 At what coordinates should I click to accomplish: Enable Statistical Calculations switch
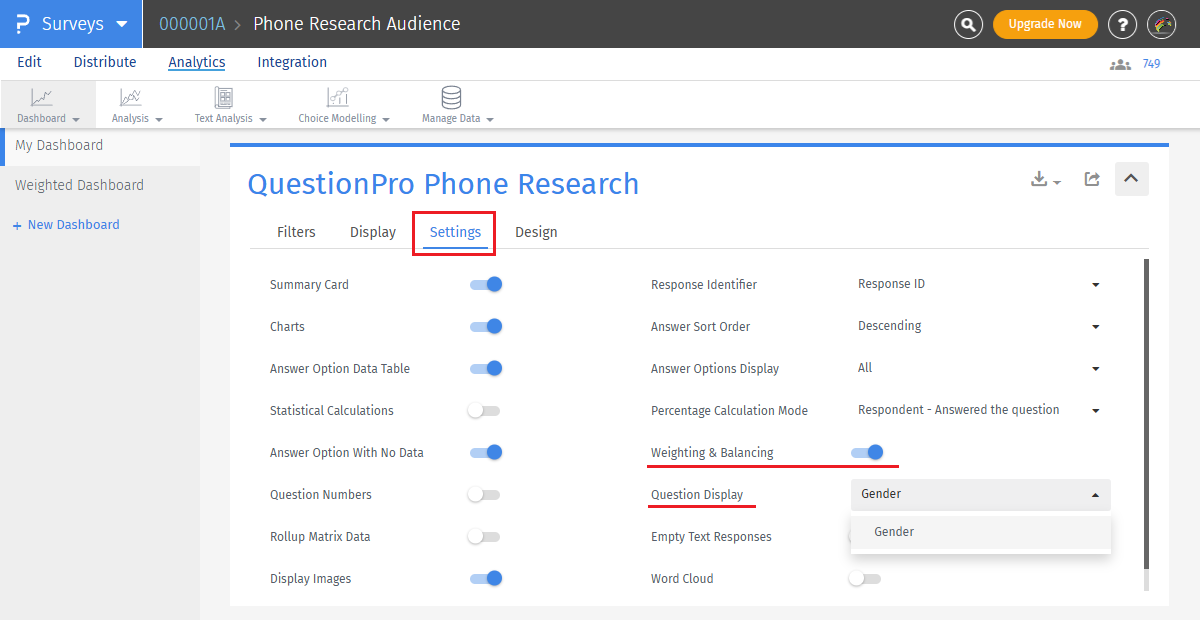pos(484,411)
